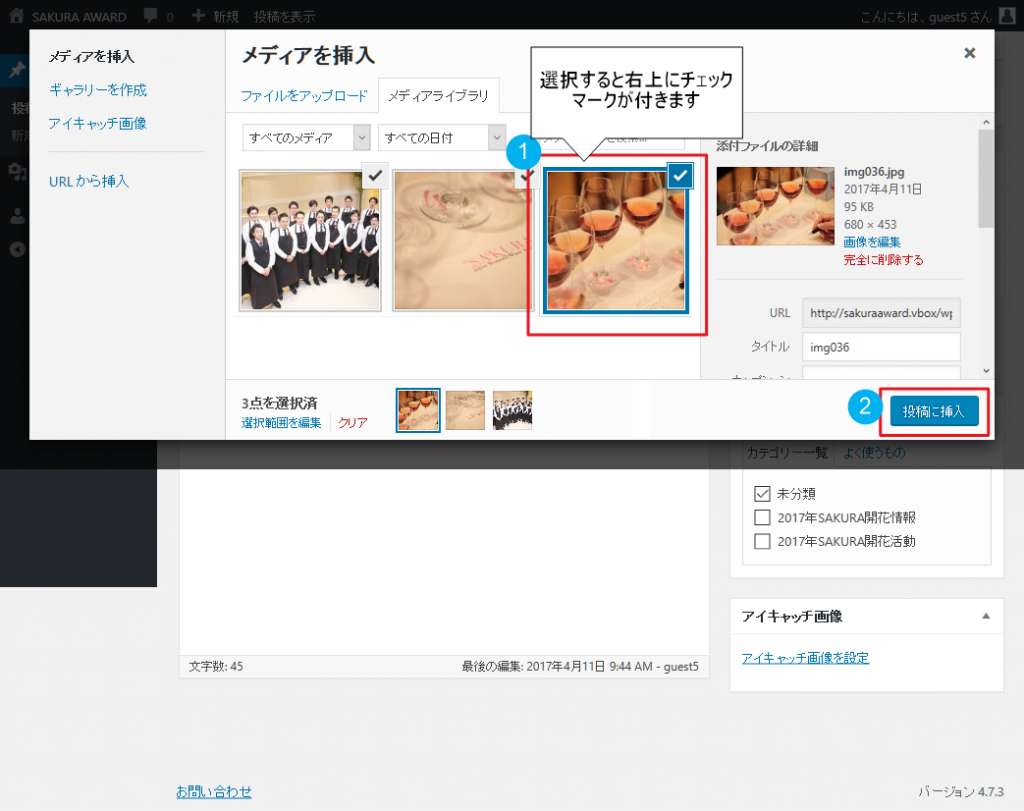The image size is (1024, 811).
Task: Click アイキャッチ画像を設定 link
Action: point(805,658)
